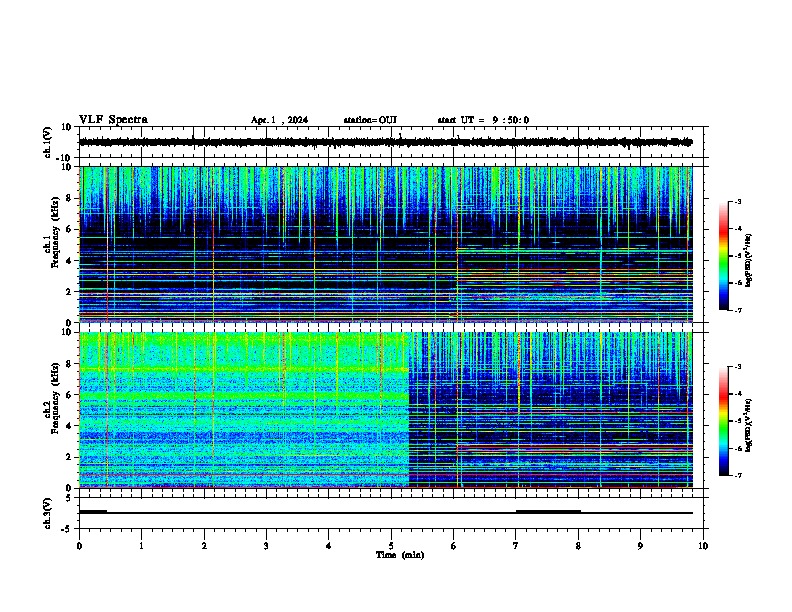Click the "station=OUI" header label
The width and height of the screenshot is (792, 612).
370,120
